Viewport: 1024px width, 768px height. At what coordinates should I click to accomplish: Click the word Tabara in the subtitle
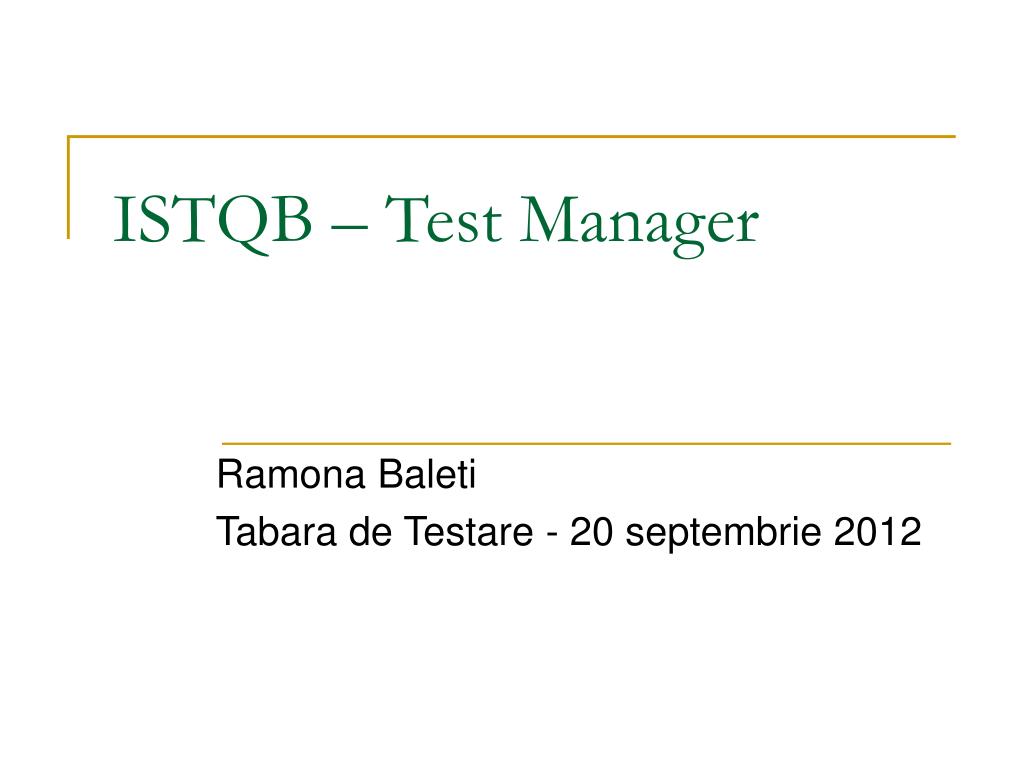tap(277, 532)
